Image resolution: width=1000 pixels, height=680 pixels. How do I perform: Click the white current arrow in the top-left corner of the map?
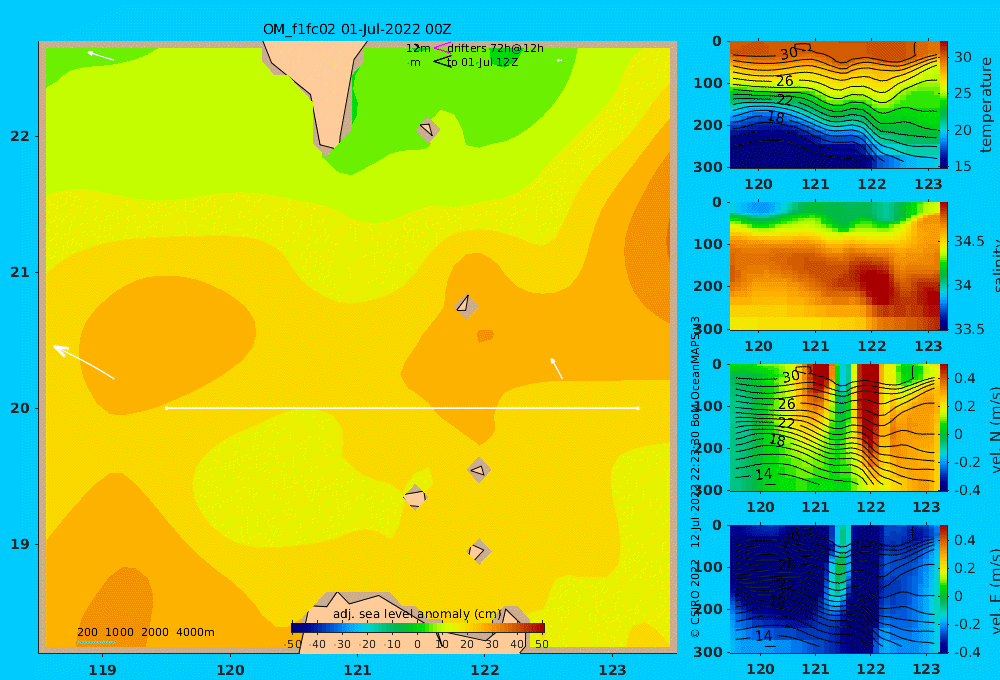[x=100, y=55]
